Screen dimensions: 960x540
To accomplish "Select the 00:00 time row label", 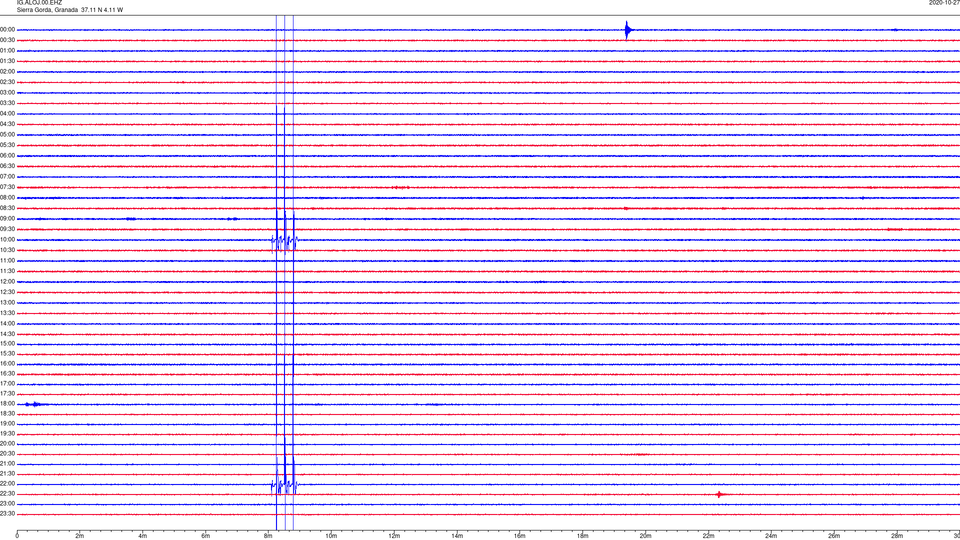I will click(8, 29).
